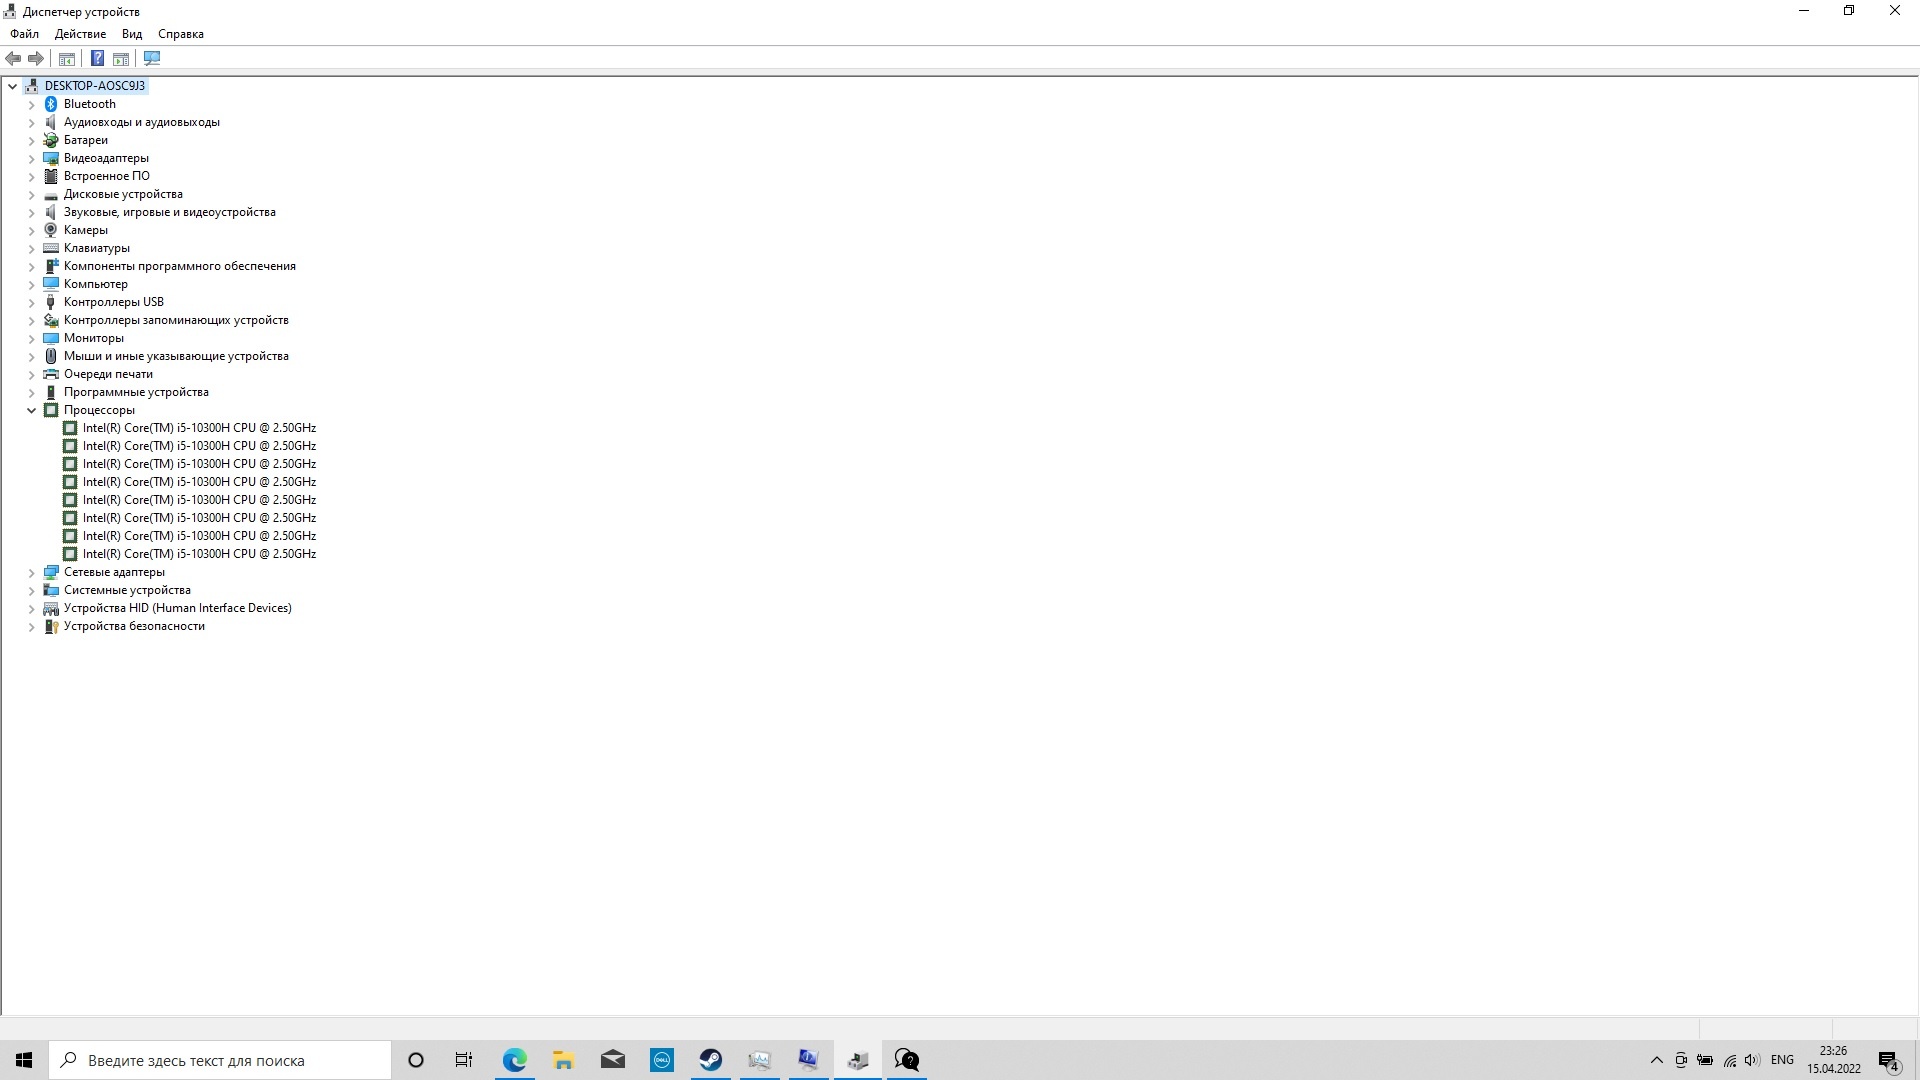Click the refresh/update devices icon
Viewport: 1920px width, 1080px height.
[152, 58]
